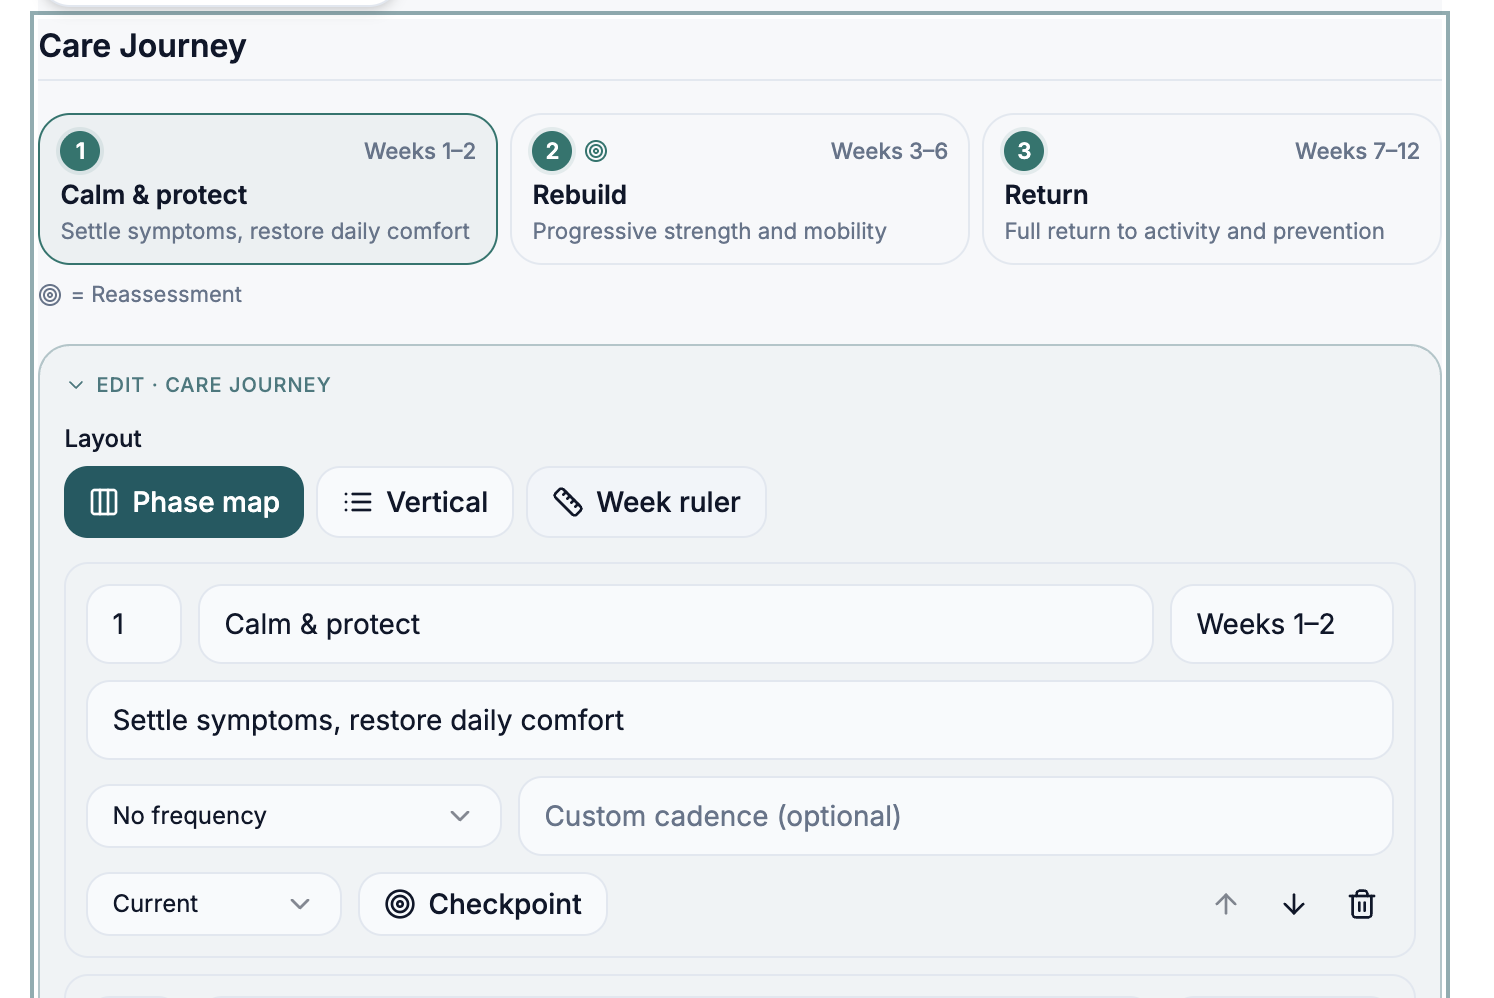
Task: Click the reassessment legend icon
Action: 50,295
